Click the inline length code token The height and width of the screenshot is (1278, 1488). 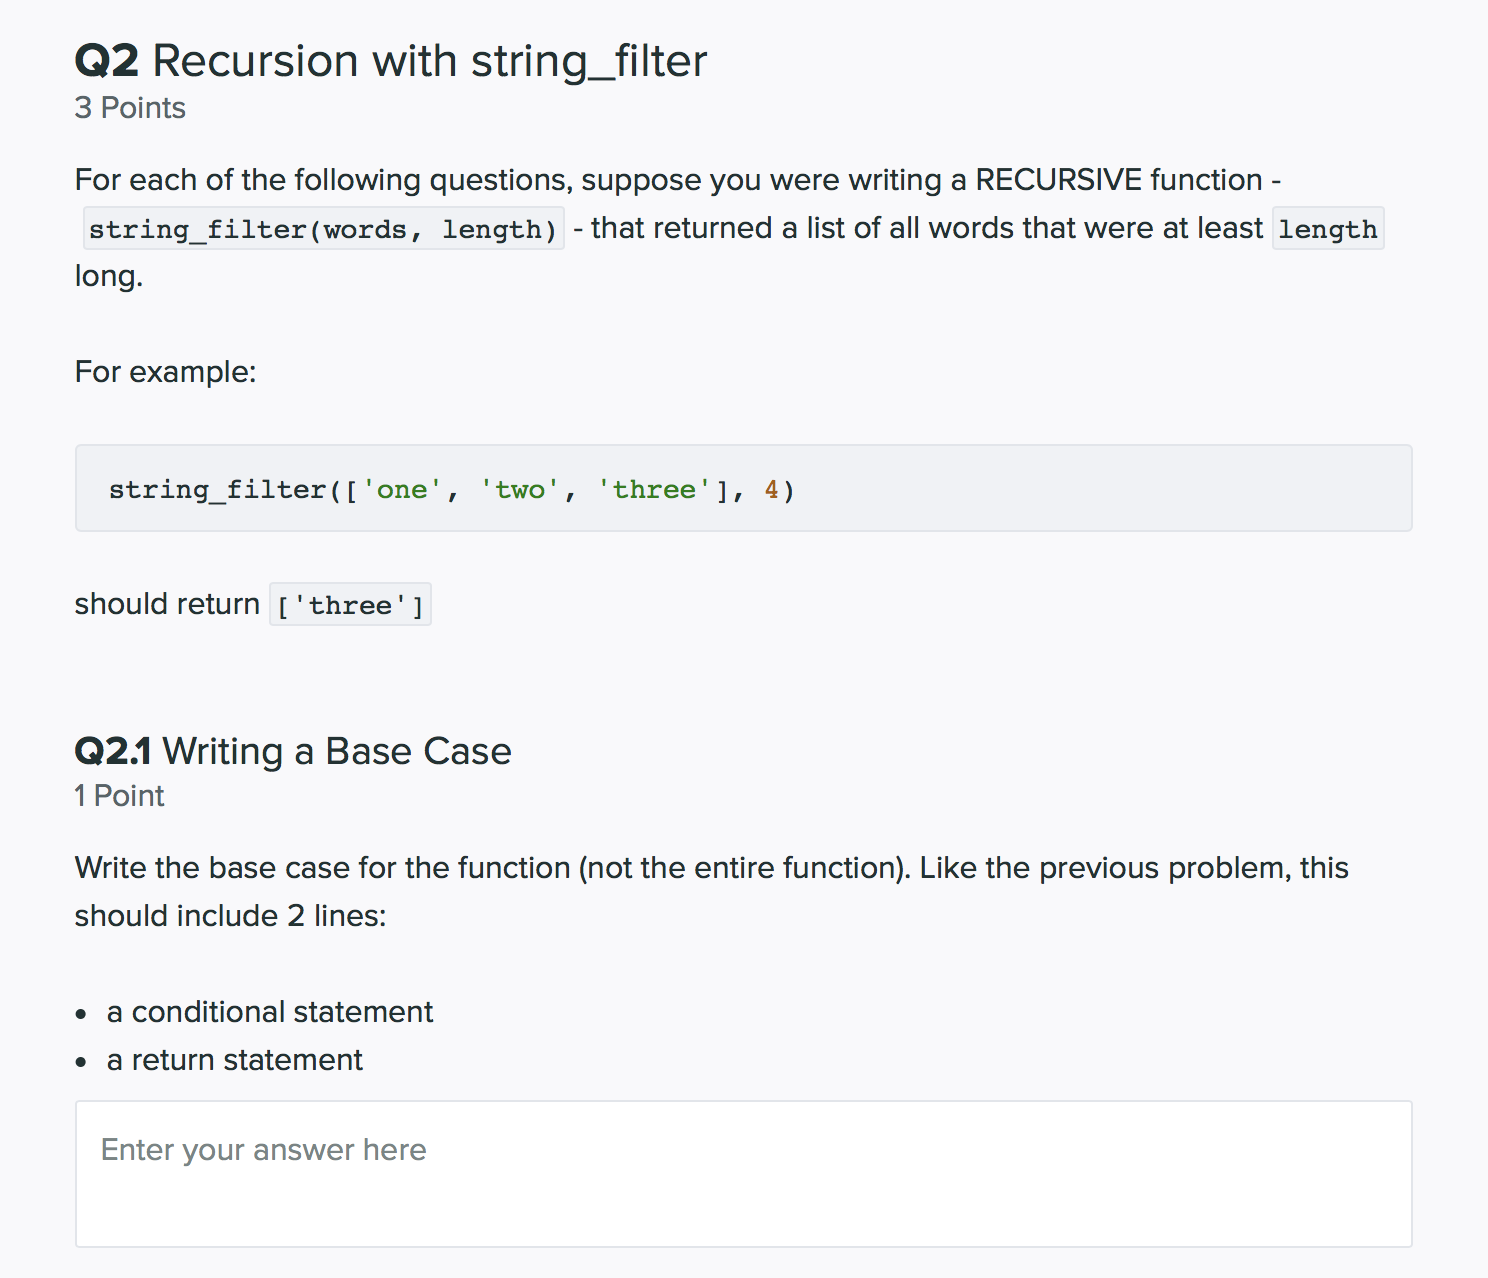pos(1327,228)
